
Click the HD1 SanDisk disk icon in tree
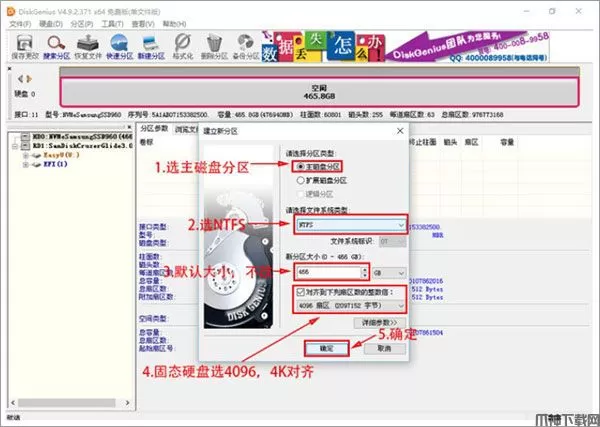(25, 146)
